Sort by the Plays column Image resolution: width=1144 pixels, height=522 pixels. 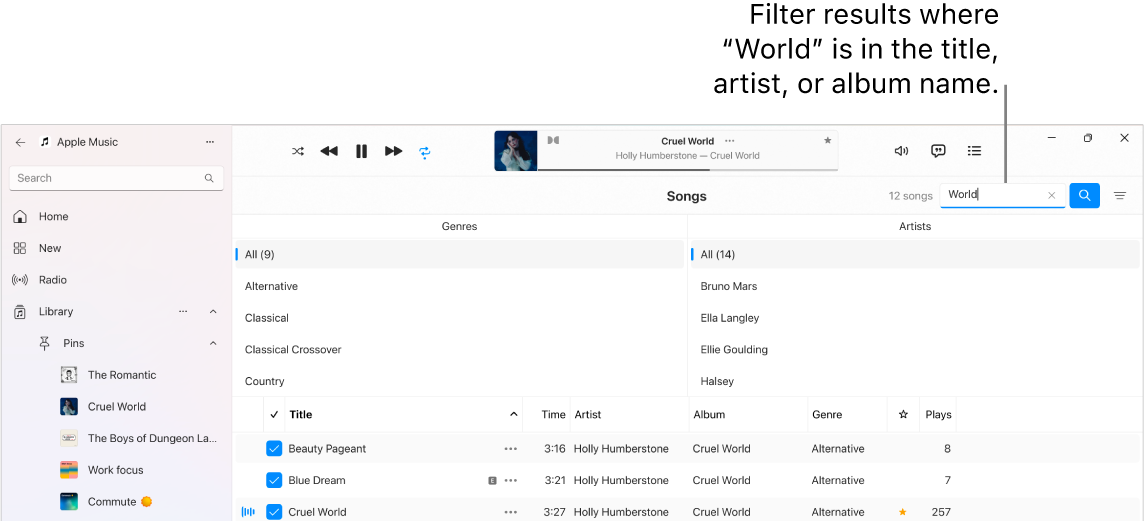(x=938, y=415)
